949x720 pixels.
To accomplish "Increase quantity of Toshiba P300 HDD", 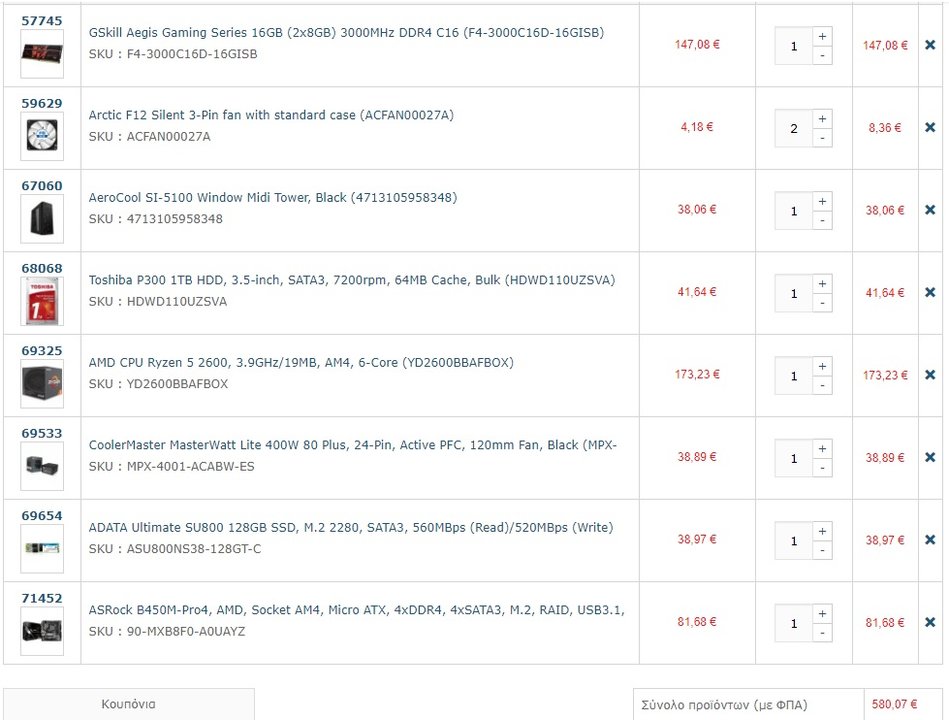I will click(822, 284).
